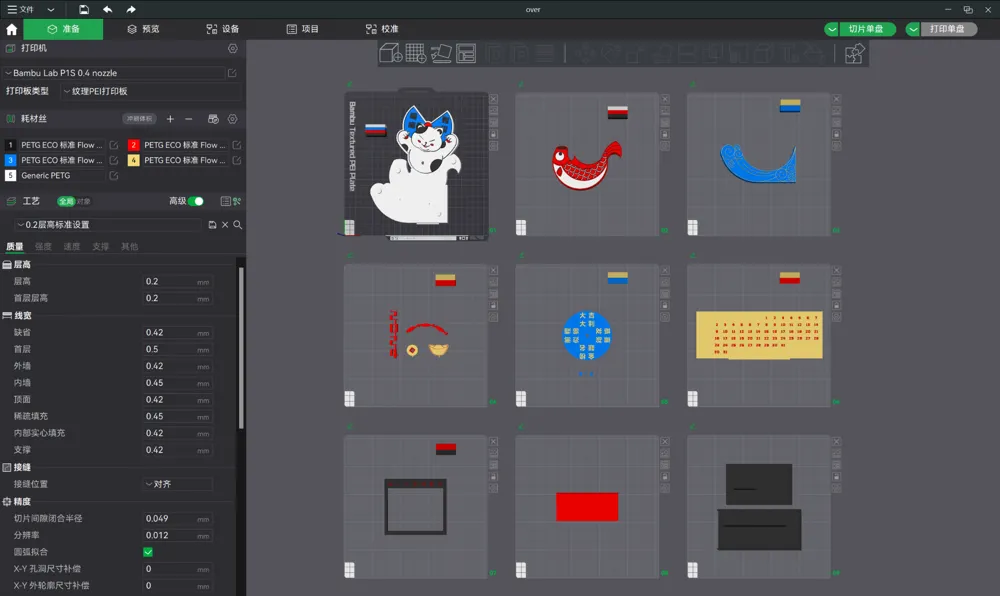Click the Arrange all objects toolbar icon
Image resolution: width=1000 pixels, height=596 pixels.
tap(466, 54)
